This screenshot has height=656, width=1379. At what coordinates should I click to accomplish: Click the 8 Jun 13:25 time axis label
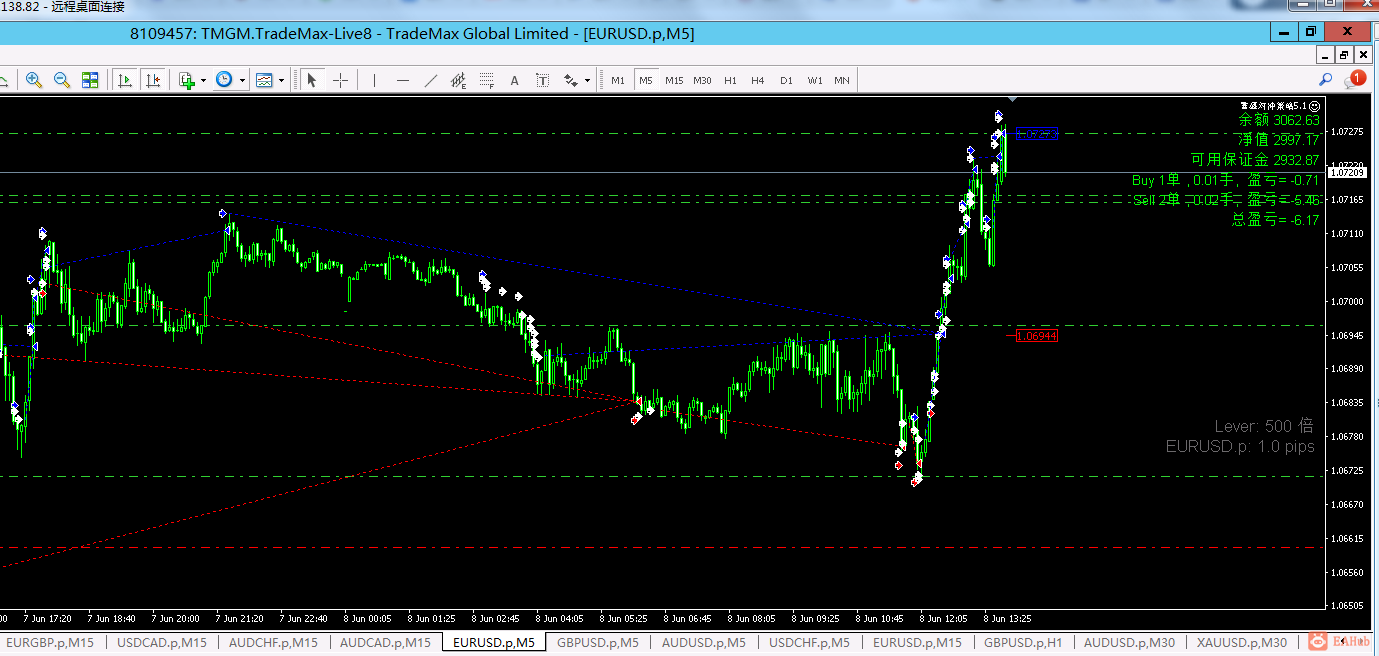click(x=1008, y=618)
